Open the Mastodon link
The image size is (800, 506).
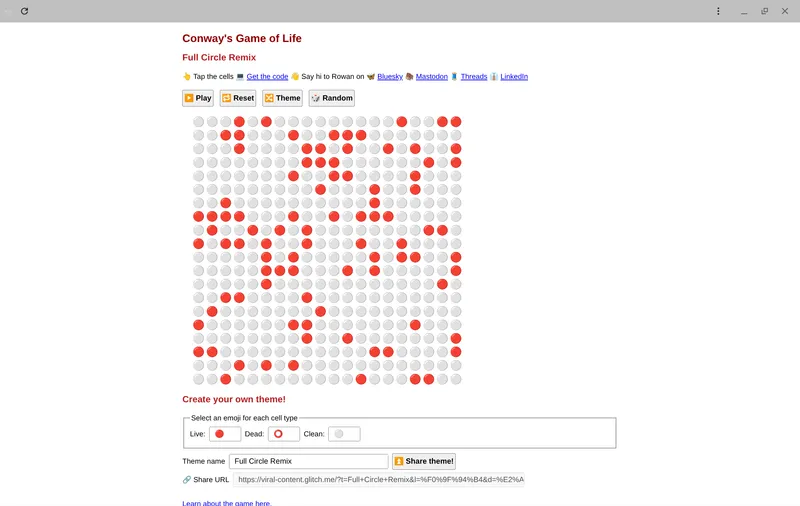[x=430, y=76]
